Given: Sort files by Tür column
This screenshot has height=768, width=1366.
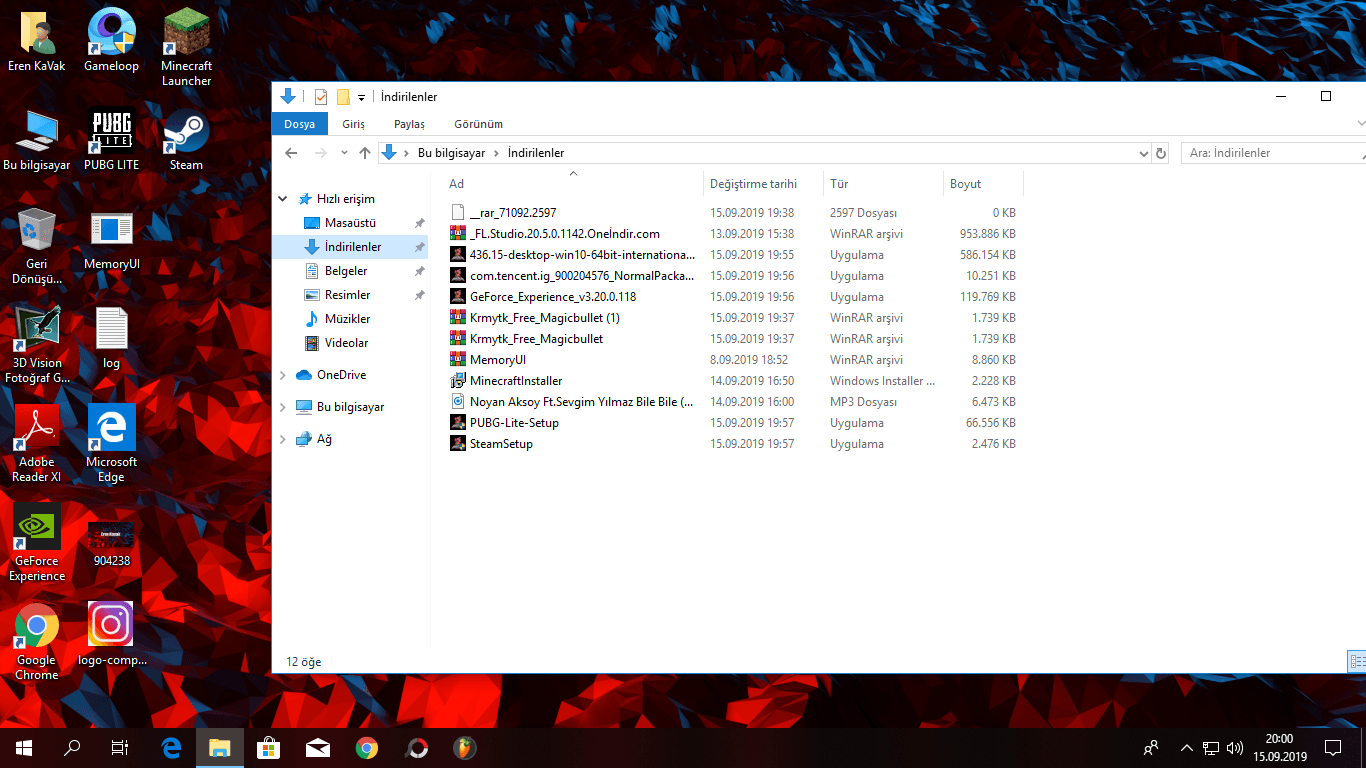Looking at the screenshot, I should pyautogui.click(x=883, y=184).
